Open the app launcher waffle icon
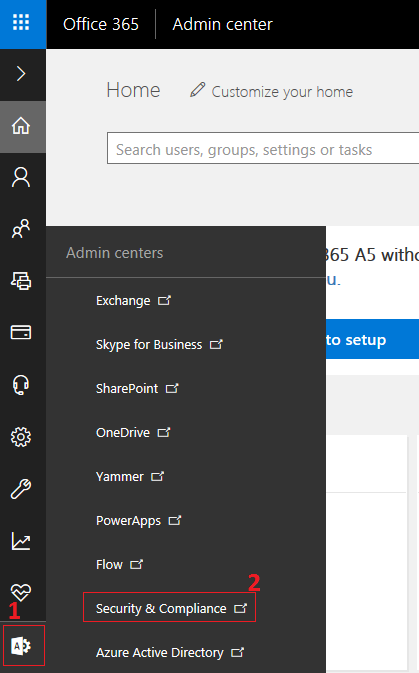419x673 pixels. (x=21, y=22)
